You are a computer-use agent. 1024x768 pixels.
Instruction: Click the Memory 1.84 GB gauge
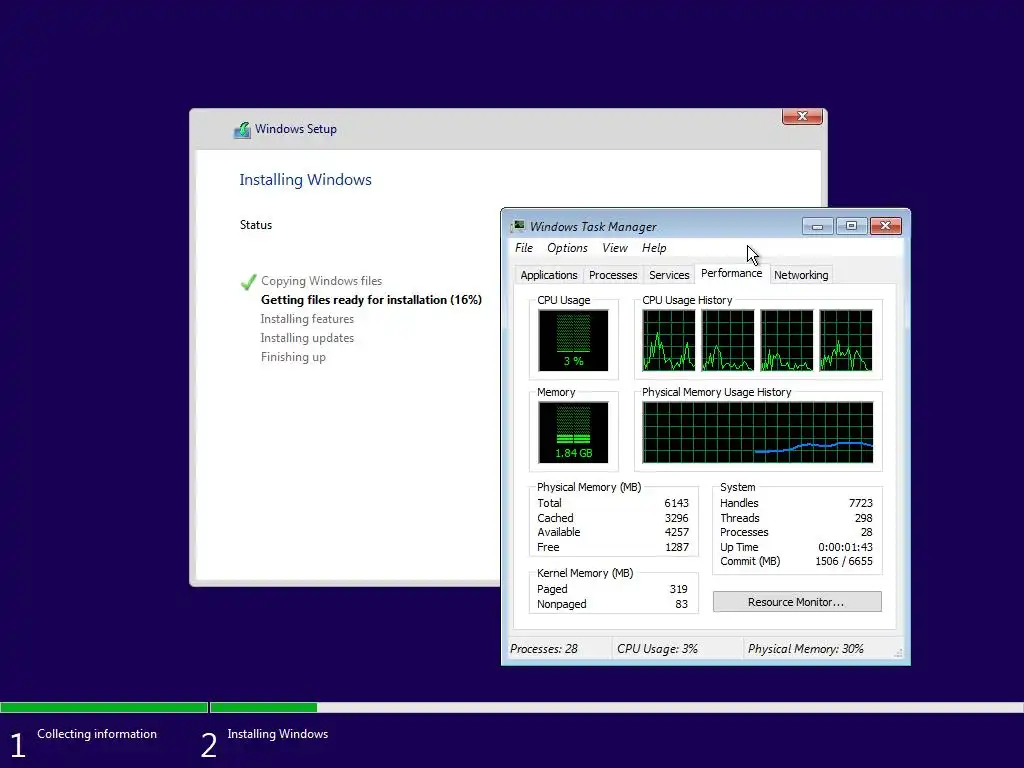[x=573, y=432]
